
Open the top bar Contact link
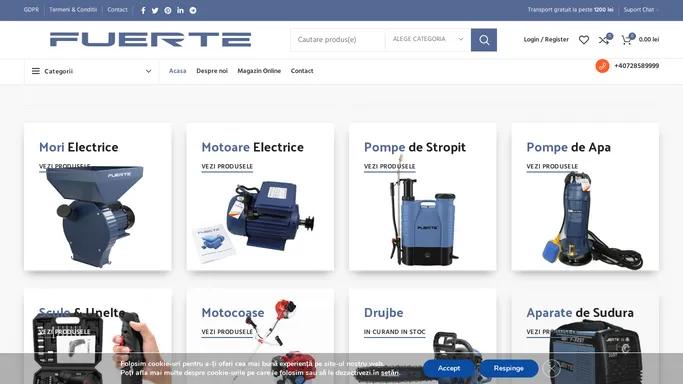[x=118, y=10]
